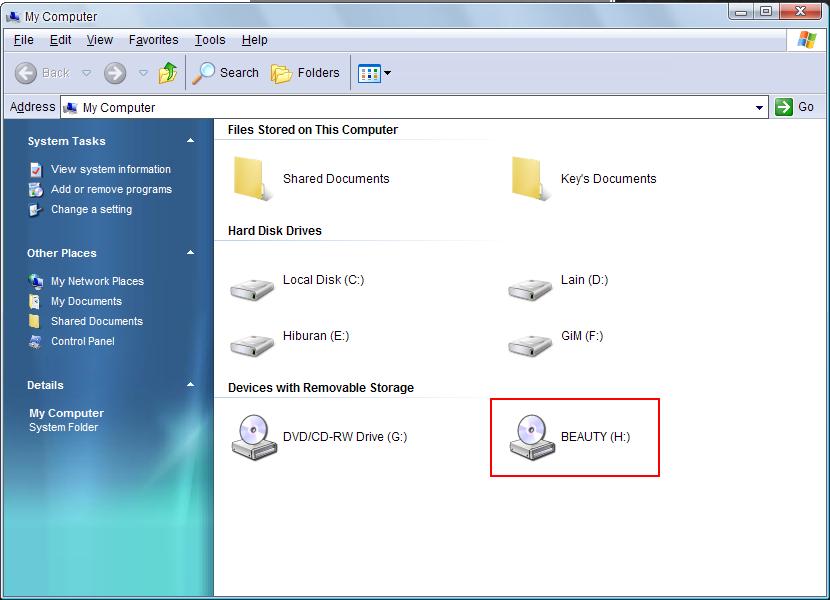Open the Back history dropdown arrow
The width and height of the screenshot is (830, 600).
[86, 73]
